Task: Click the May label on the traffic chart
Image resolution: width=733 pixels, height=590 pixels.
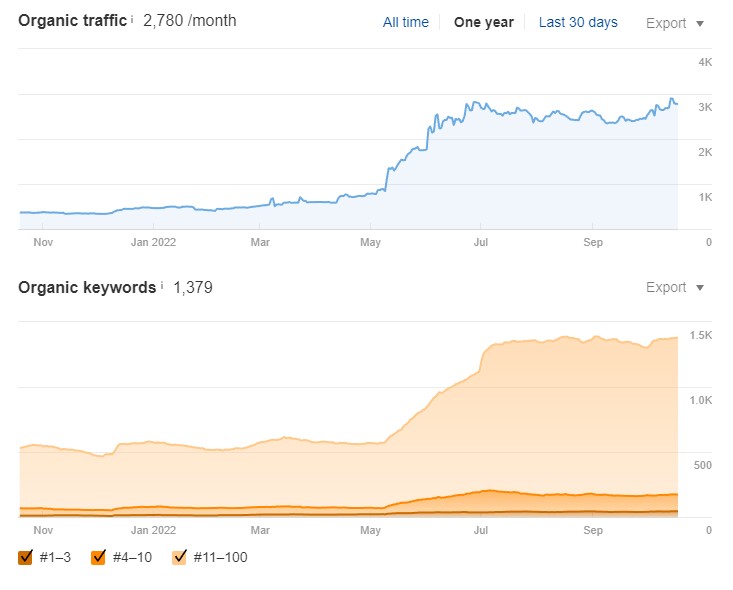Action: click(371, 242)
